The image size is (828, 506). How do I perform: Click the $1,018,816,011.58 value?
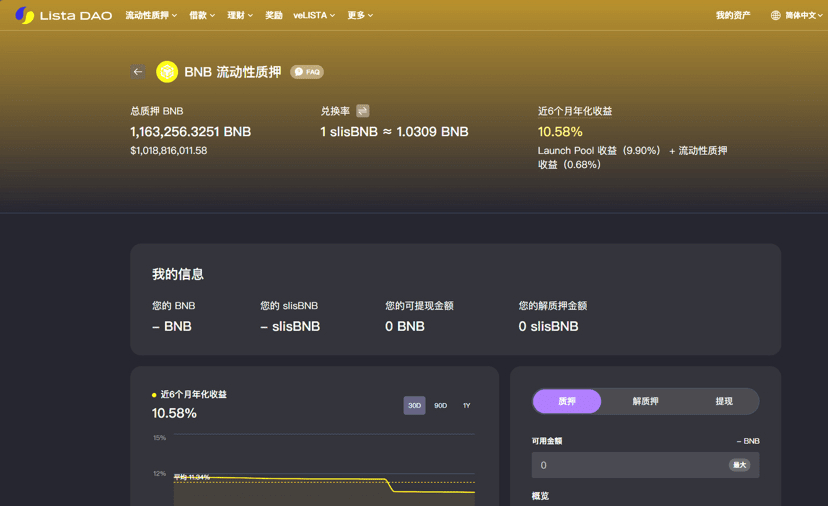(x=168, y=151)
